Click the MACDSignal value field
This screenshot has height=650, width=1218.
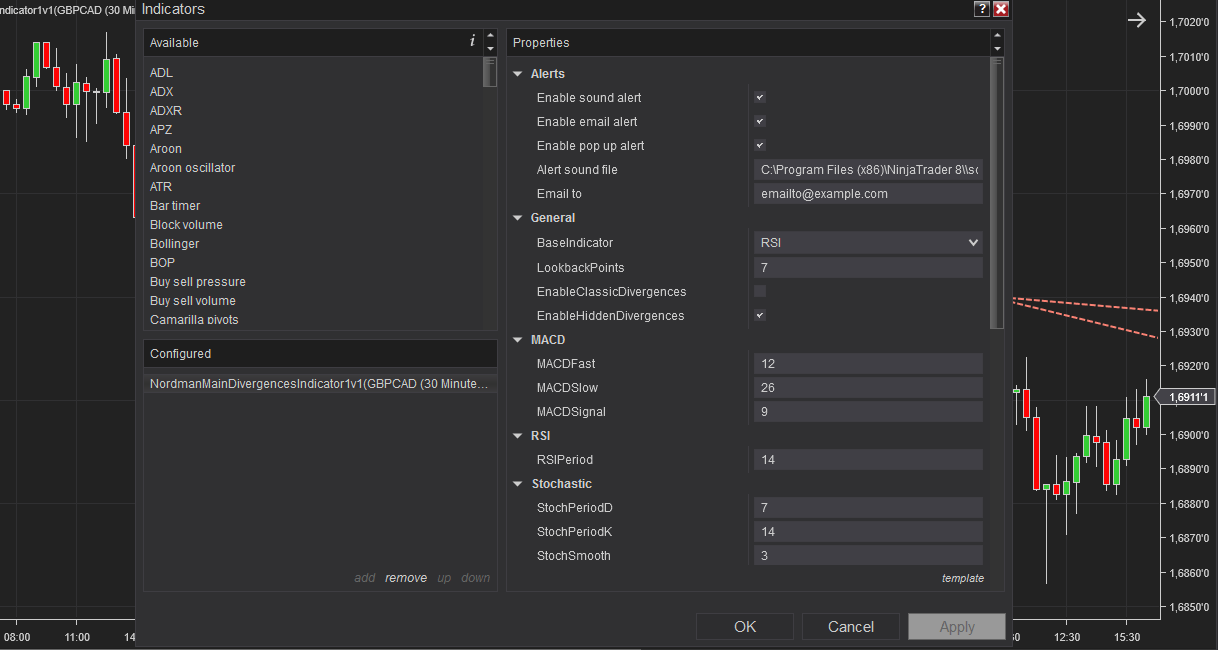click(868, 412)
